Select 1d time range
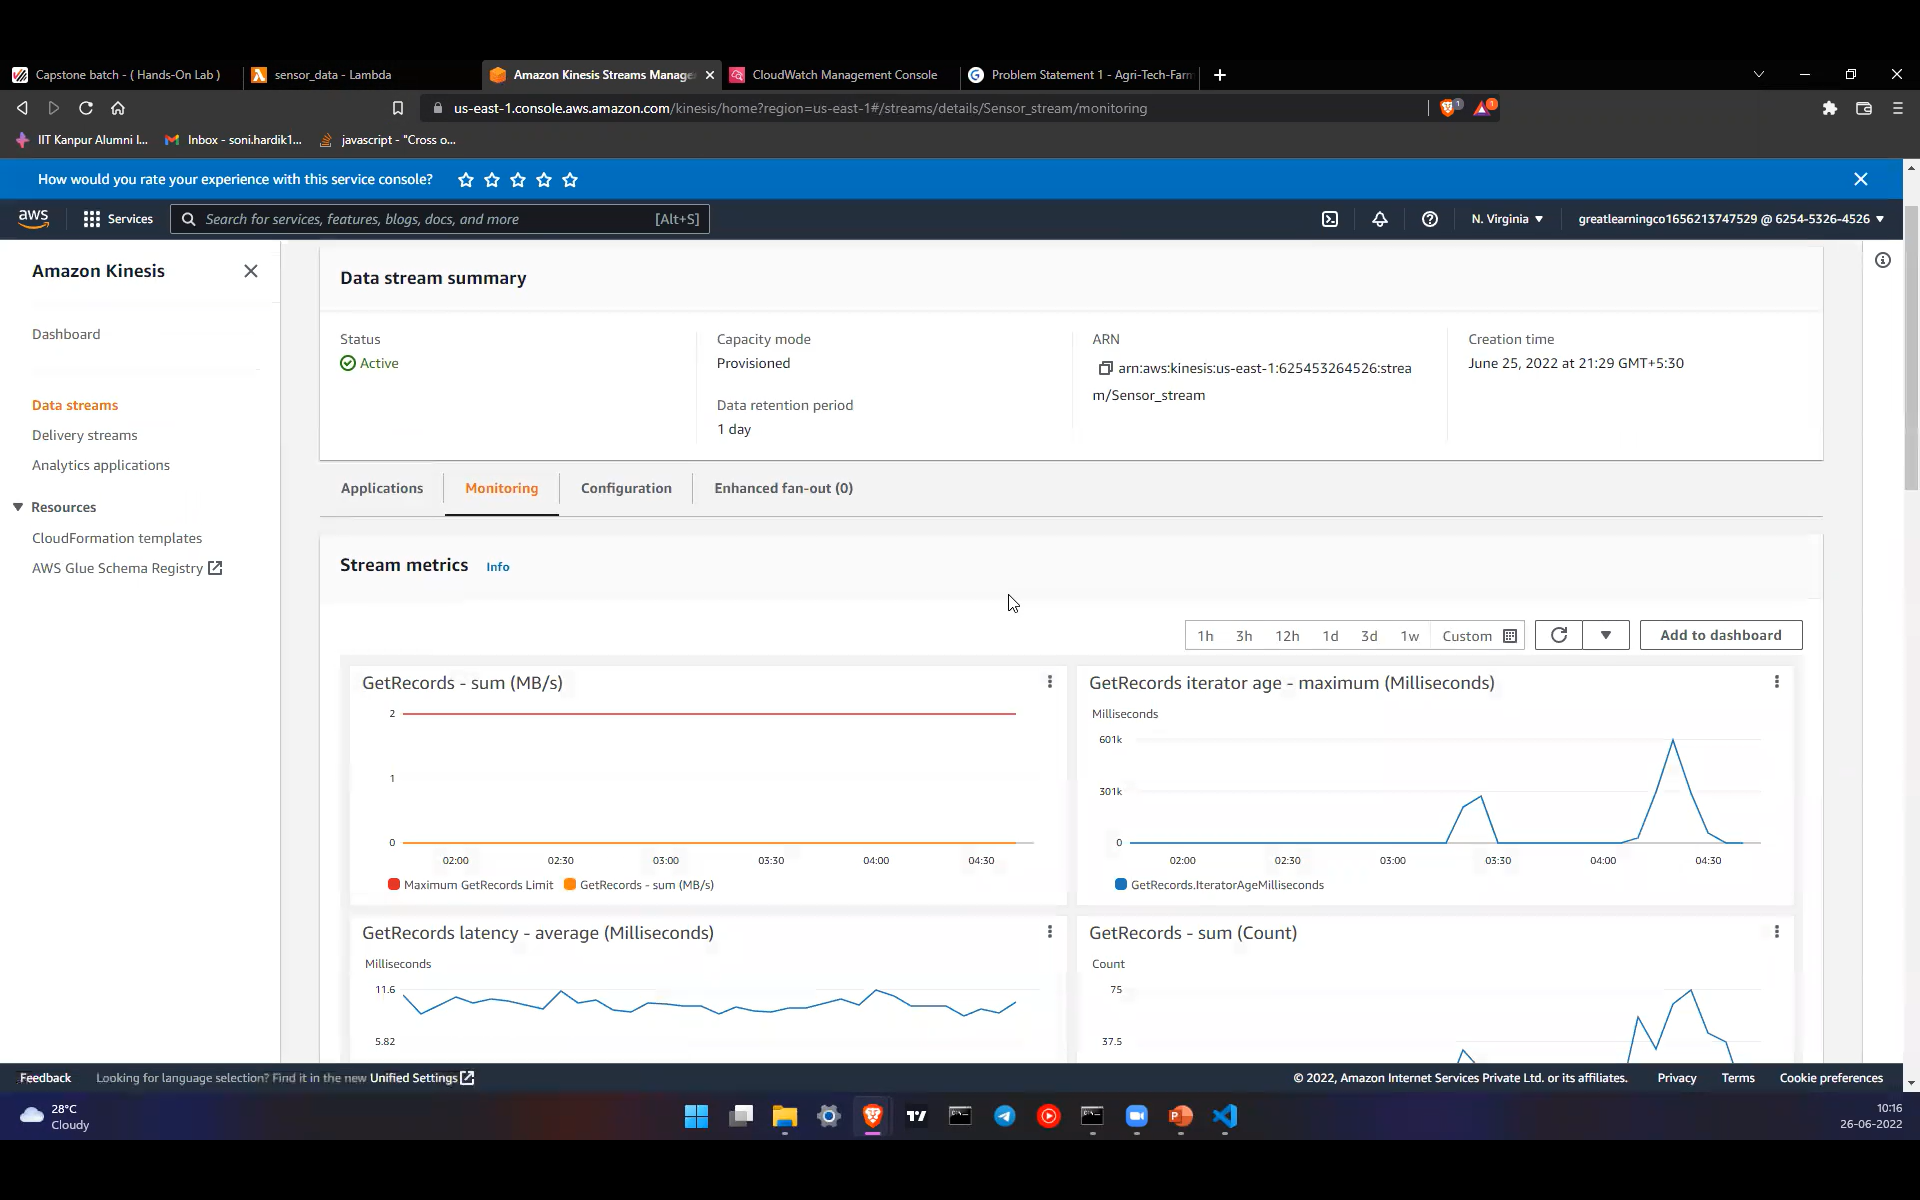 tap(1330, 636)
